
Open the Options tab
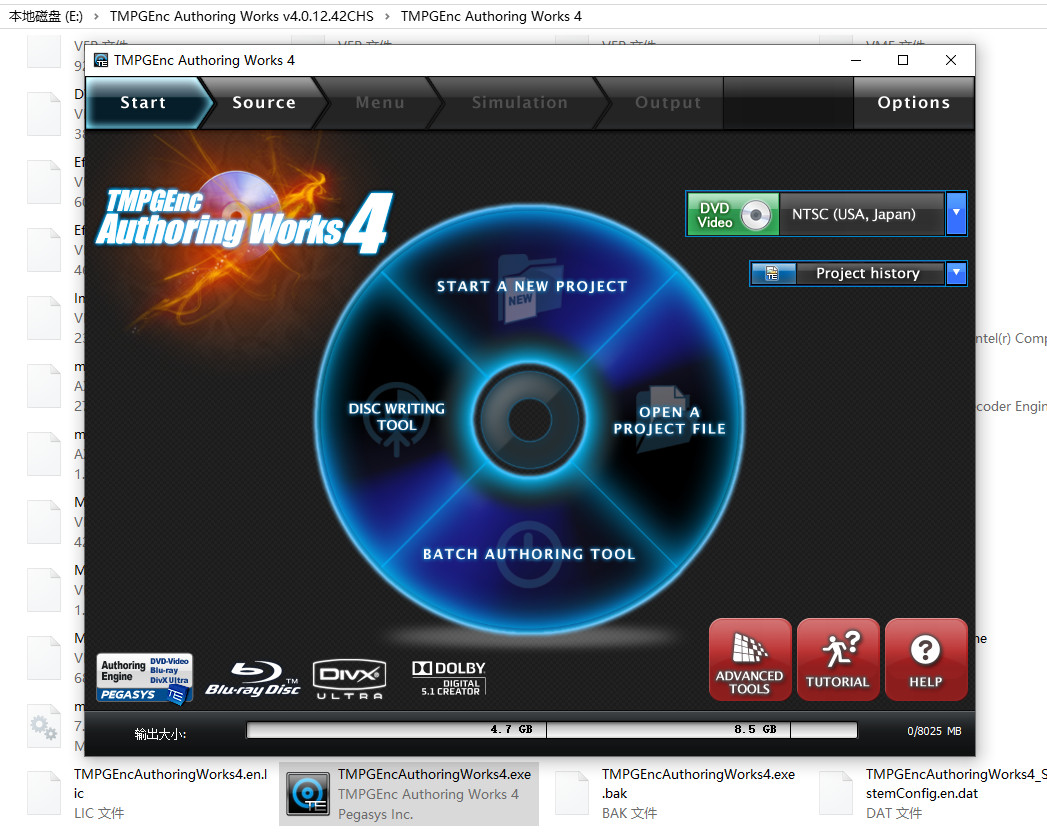(913, 103)
